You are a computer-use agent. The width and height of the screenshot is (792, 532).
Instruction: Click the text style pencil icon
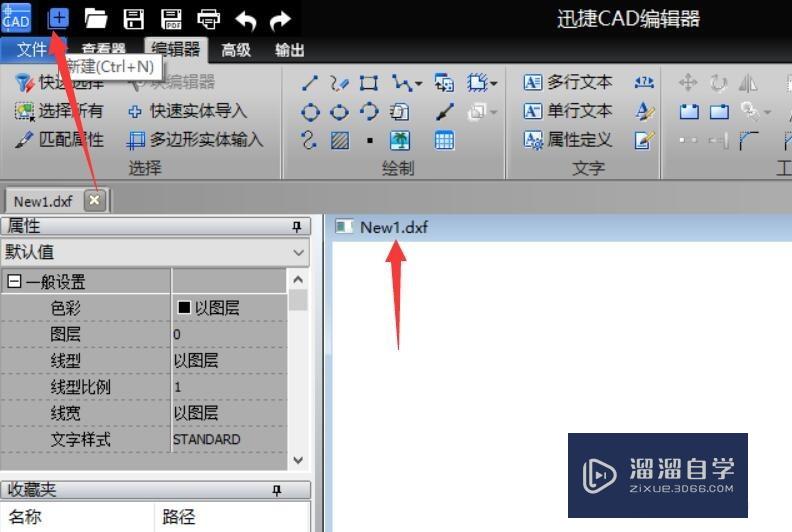click(x=645, y=111)
